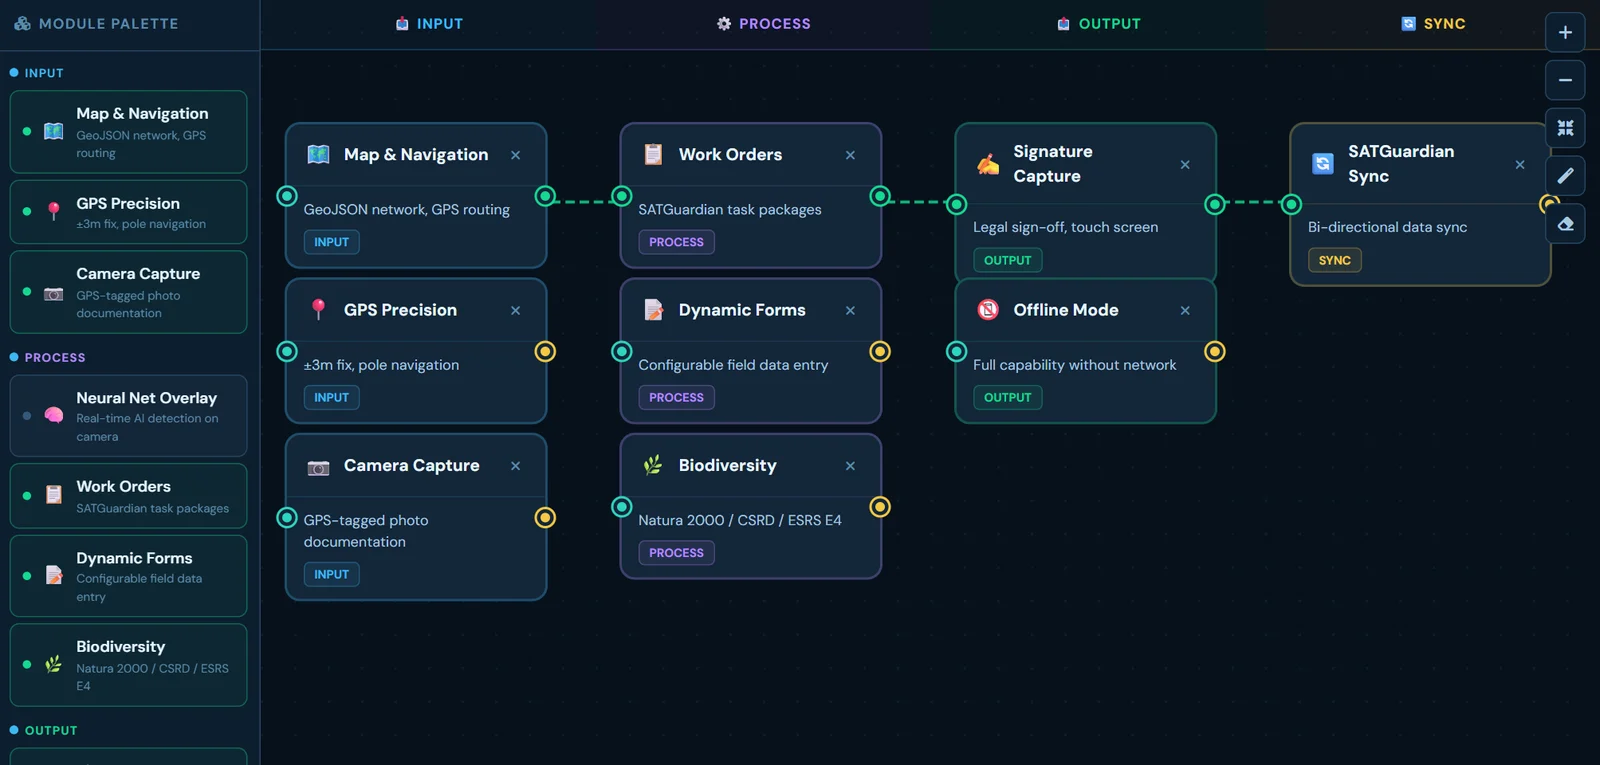Click the form icon on canvas Dynamic Forms node
The height and width of the screenshot is (765, 1600).
653,310
